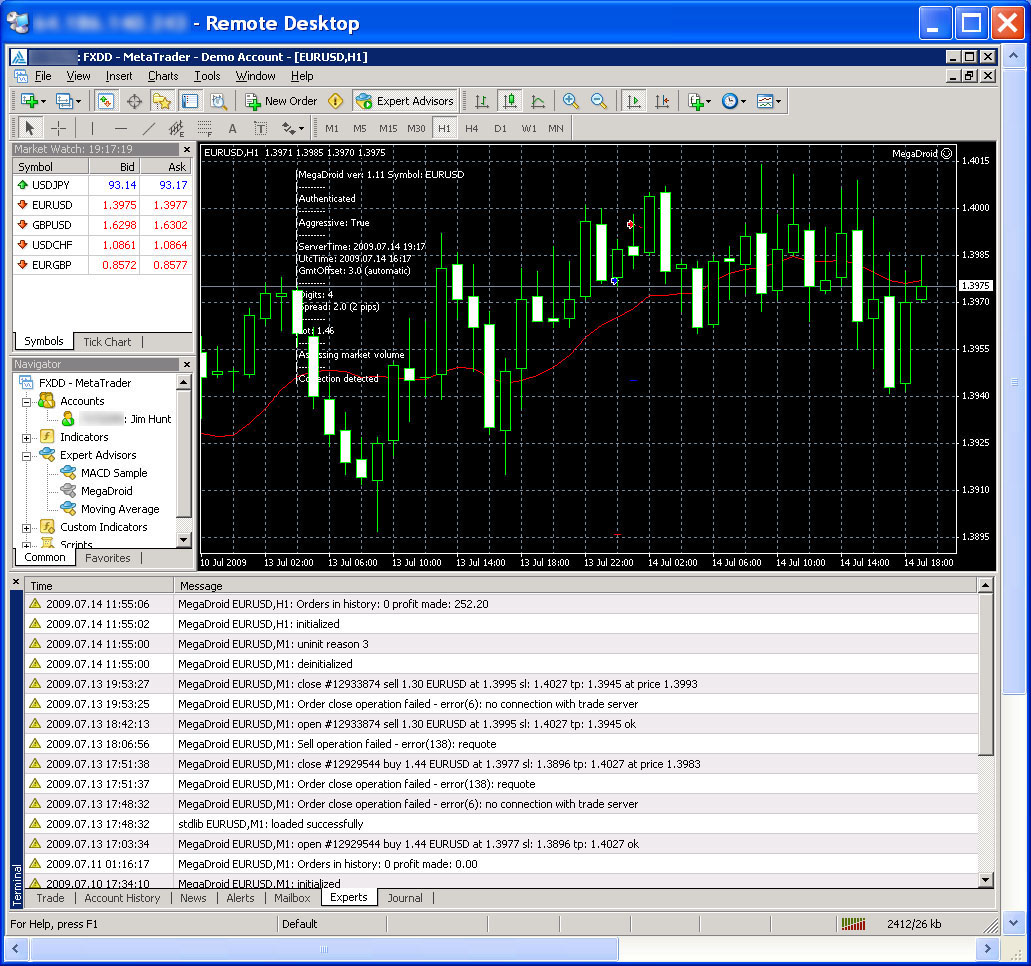Switch to Account History tab
This screenshot has width=1031, height=966.
122,898
